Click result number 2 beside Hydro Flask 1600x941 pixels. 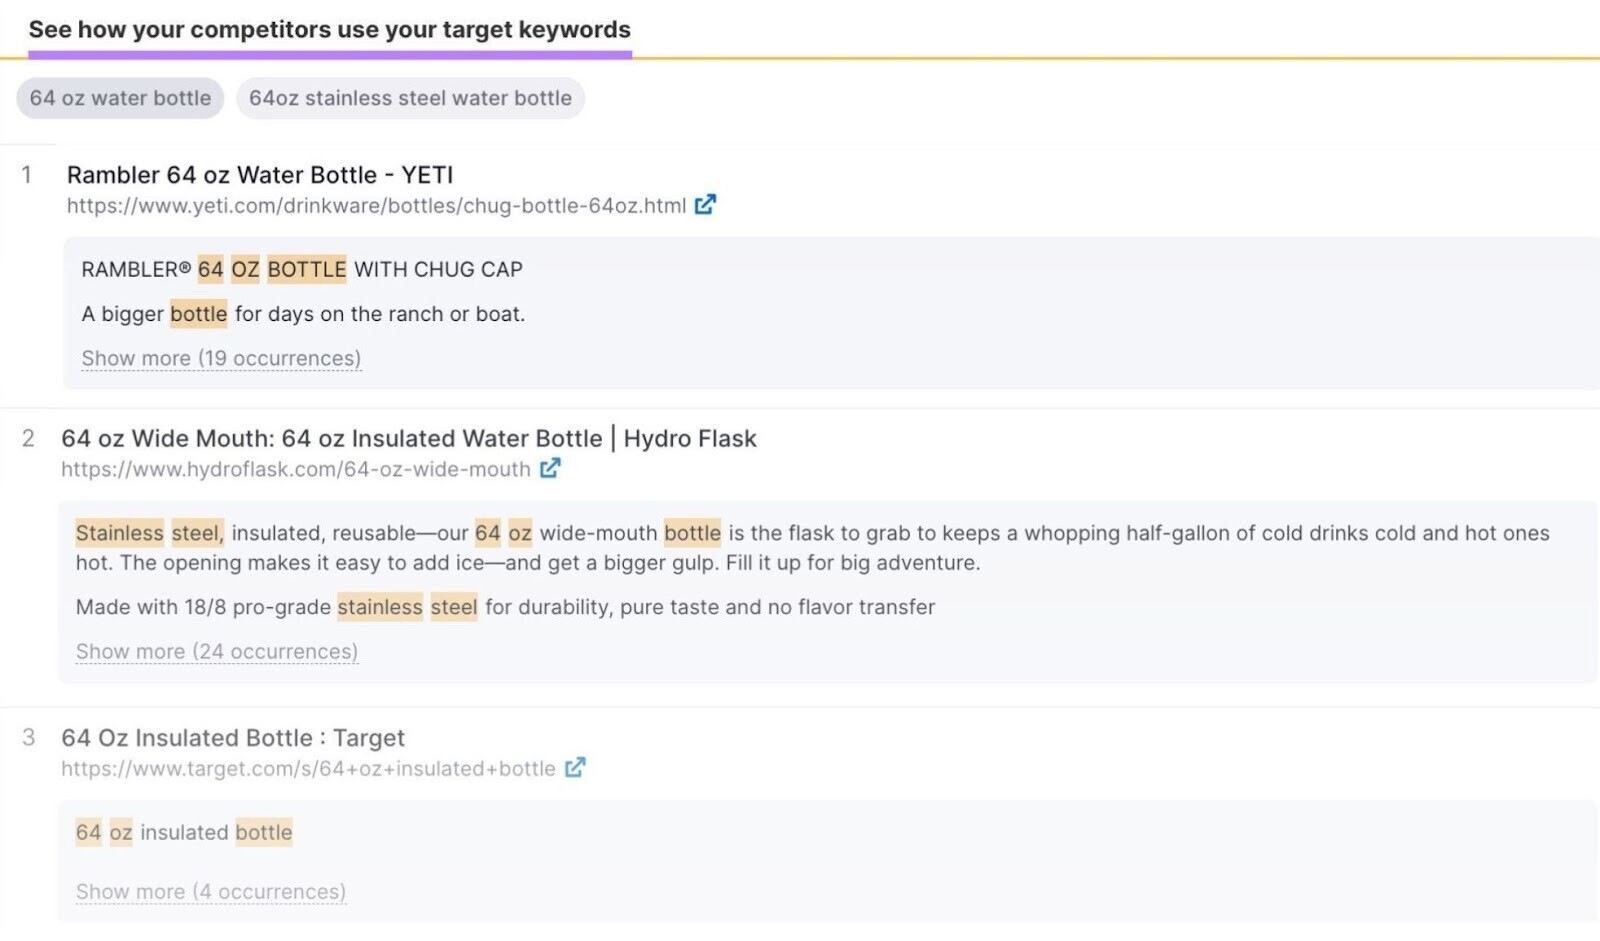point(27,437)
